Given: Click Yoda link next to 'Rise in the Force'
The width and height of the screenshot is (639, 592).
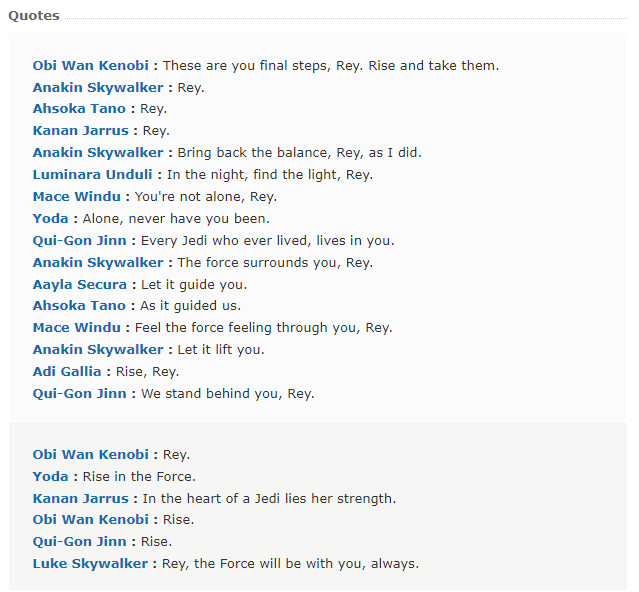Looking at the screenshot, I should coord(50,476).
